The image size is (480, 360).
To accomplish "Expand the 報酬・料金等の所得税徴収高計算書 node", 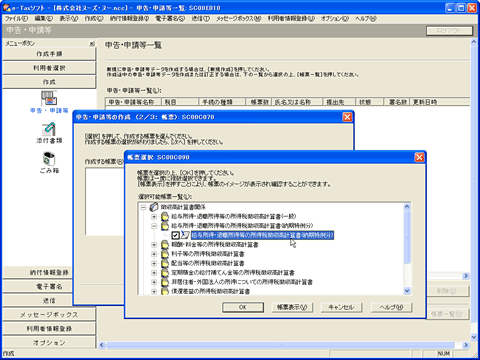I will coord(154,245).
